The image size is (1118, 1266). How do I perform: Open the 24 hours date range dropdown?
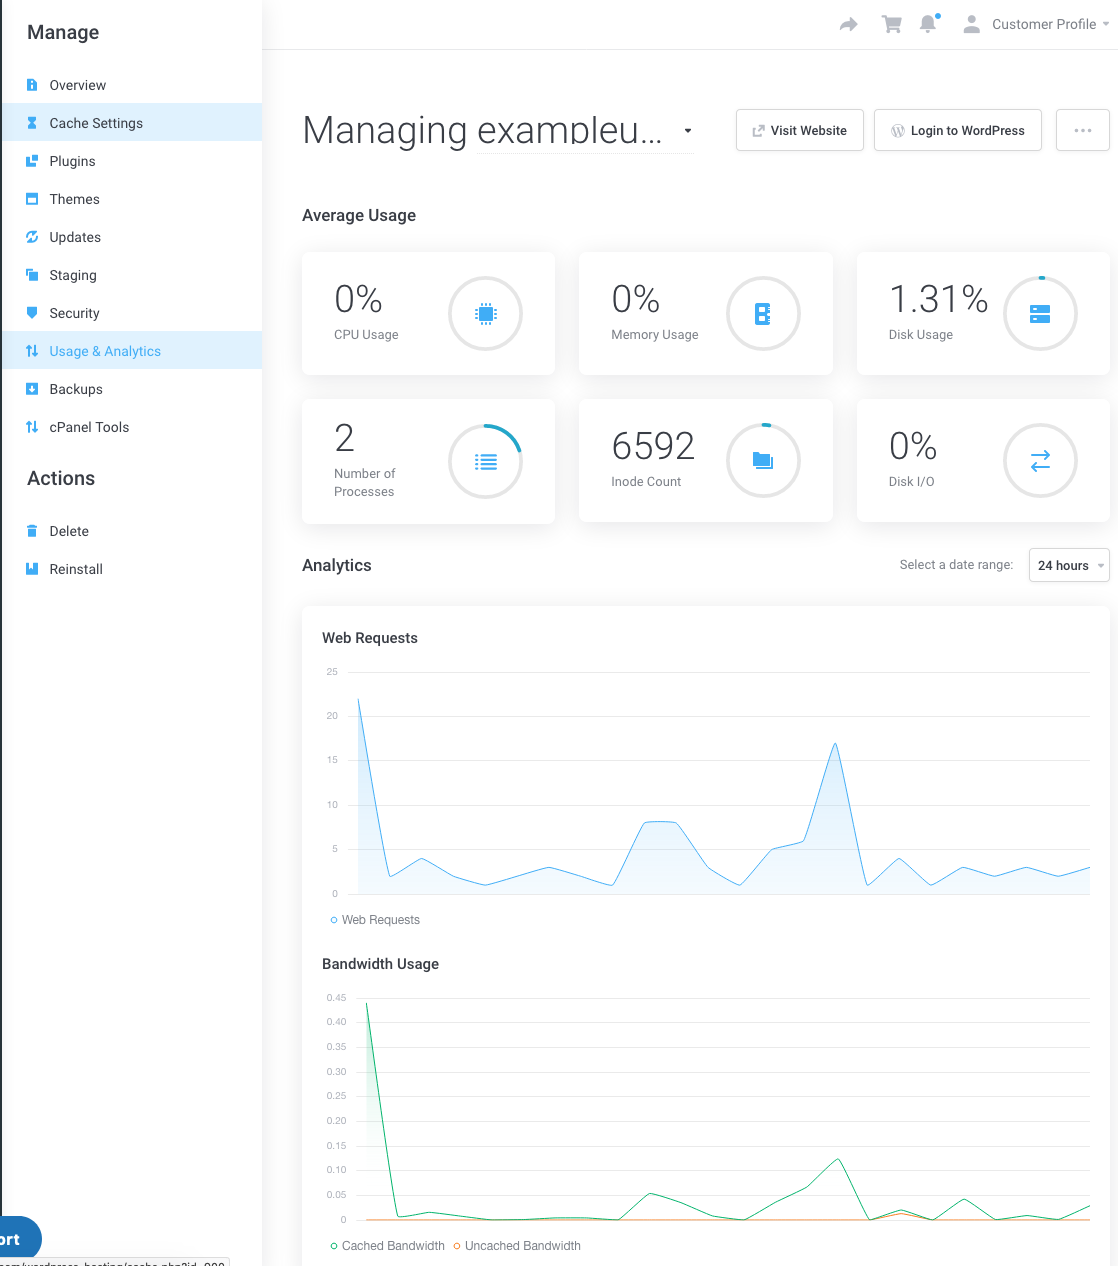pyautogui.click(x=1069, y=566)
